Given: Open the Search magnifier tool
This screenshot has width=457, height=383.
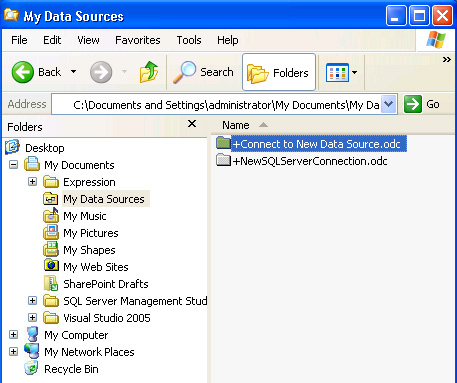Looking at the screenshot, I should pyautogui.click(x=203, y=72).
